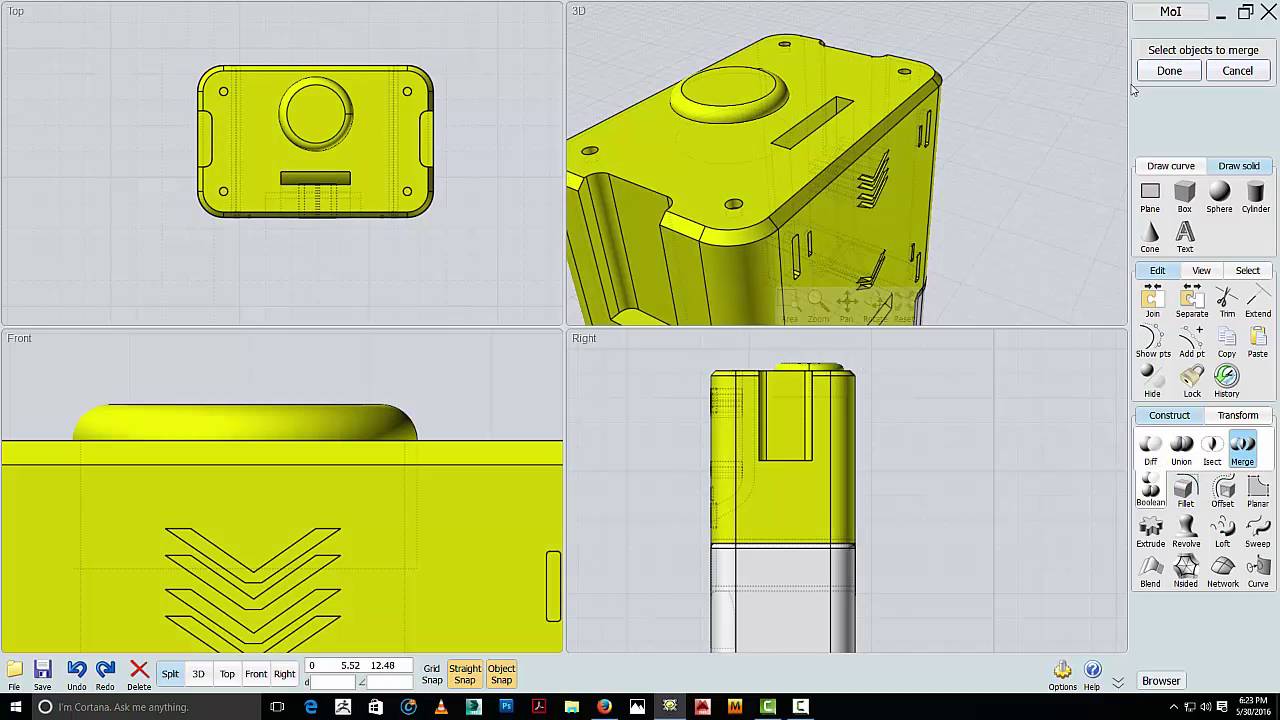
Task: Click the Add pt tool
Action: (1192, 341)
